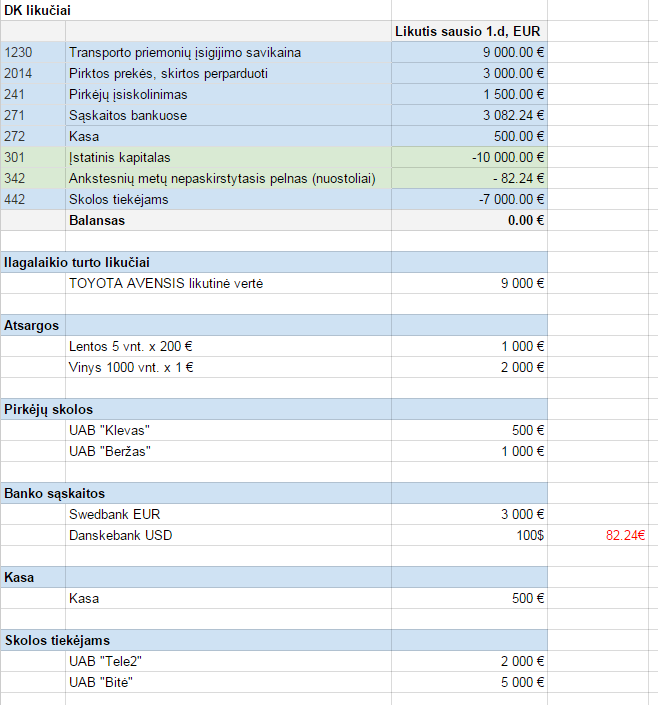Click the "Likutis sausio 1.d, EUR" column header

click(469, 31)
